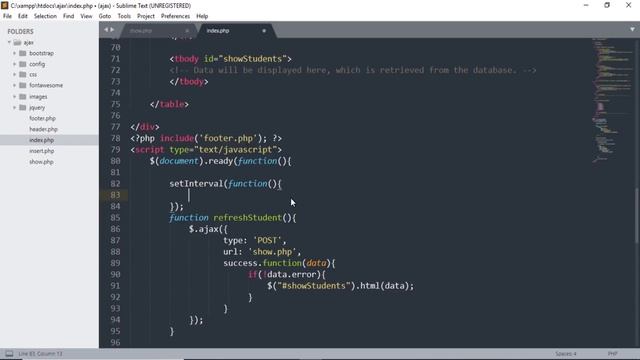The height and width of the screenshot is (360, 640).
Task: Open the Preferences menu
Action: [176, 16]
